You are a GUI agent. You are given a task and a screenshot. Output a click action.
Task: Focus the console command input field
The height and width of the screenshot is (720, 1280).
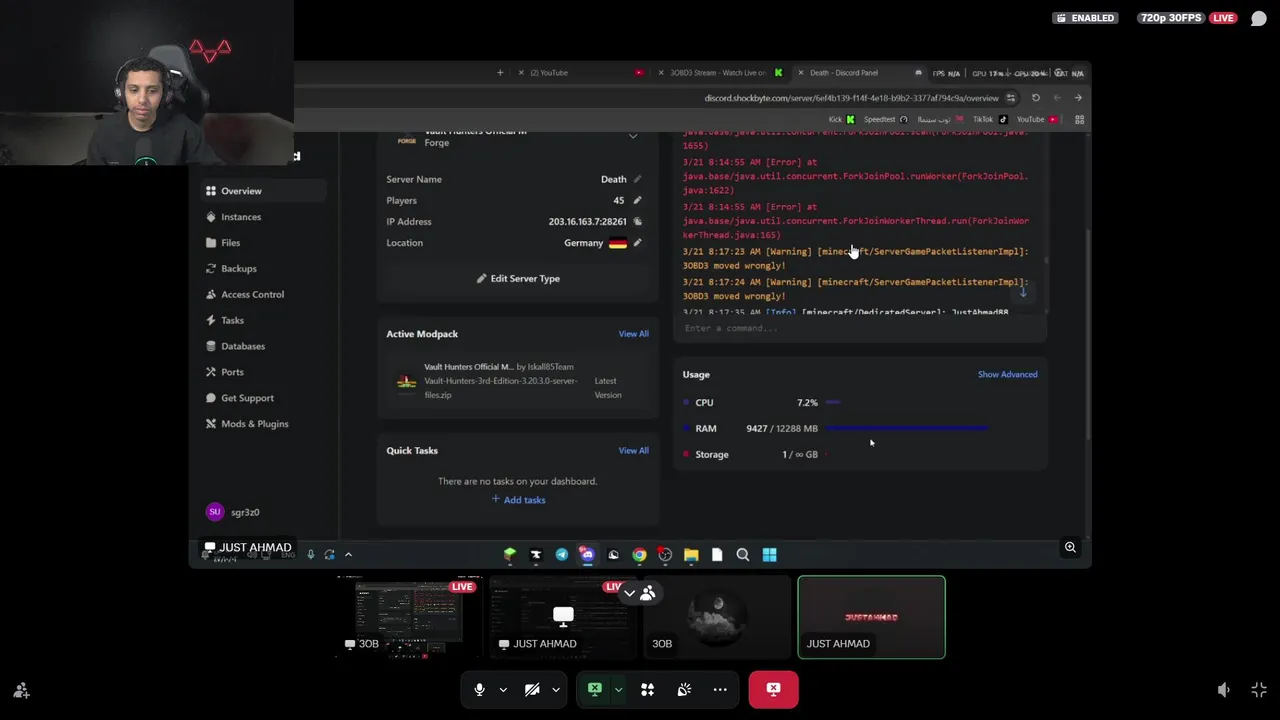click(860, 329)
